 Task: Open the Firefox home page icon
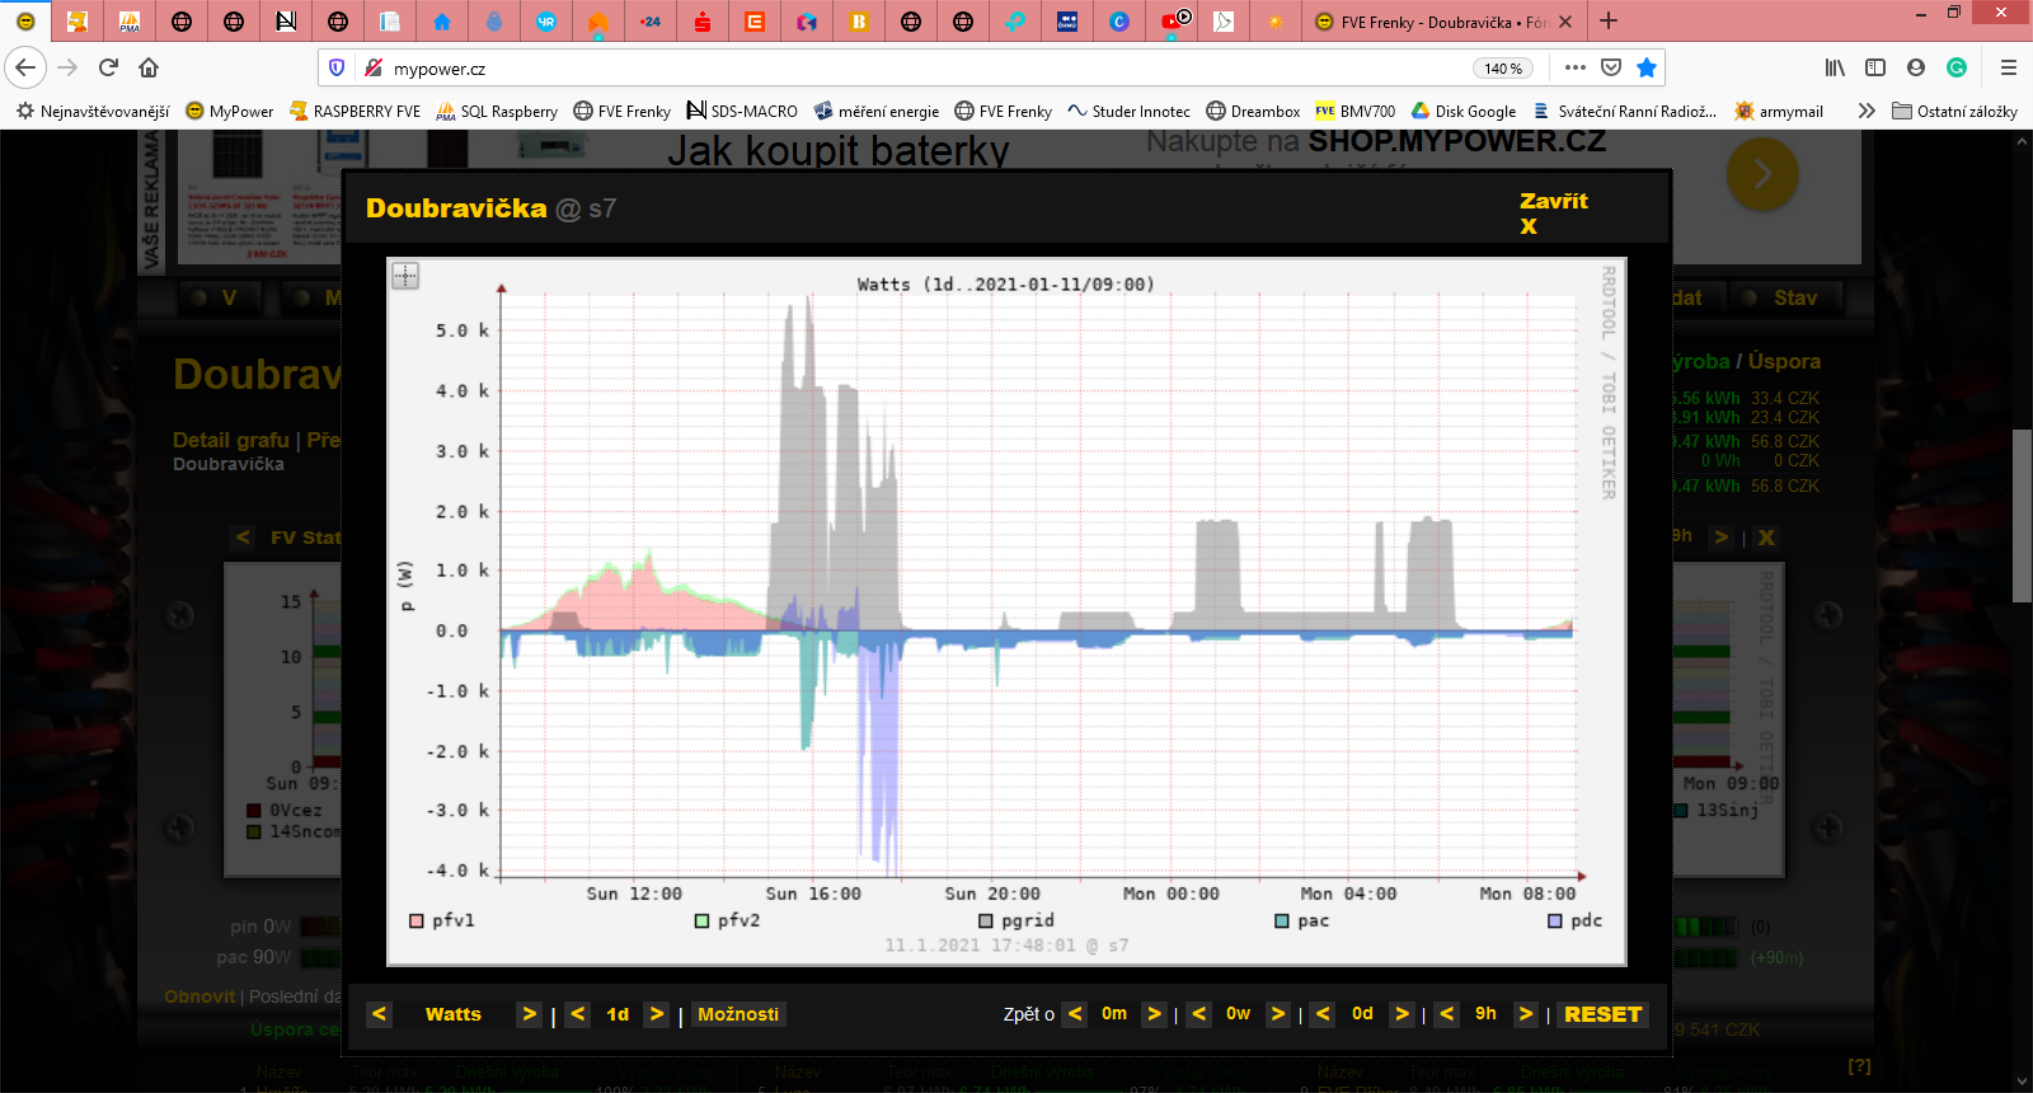[149, 68]
